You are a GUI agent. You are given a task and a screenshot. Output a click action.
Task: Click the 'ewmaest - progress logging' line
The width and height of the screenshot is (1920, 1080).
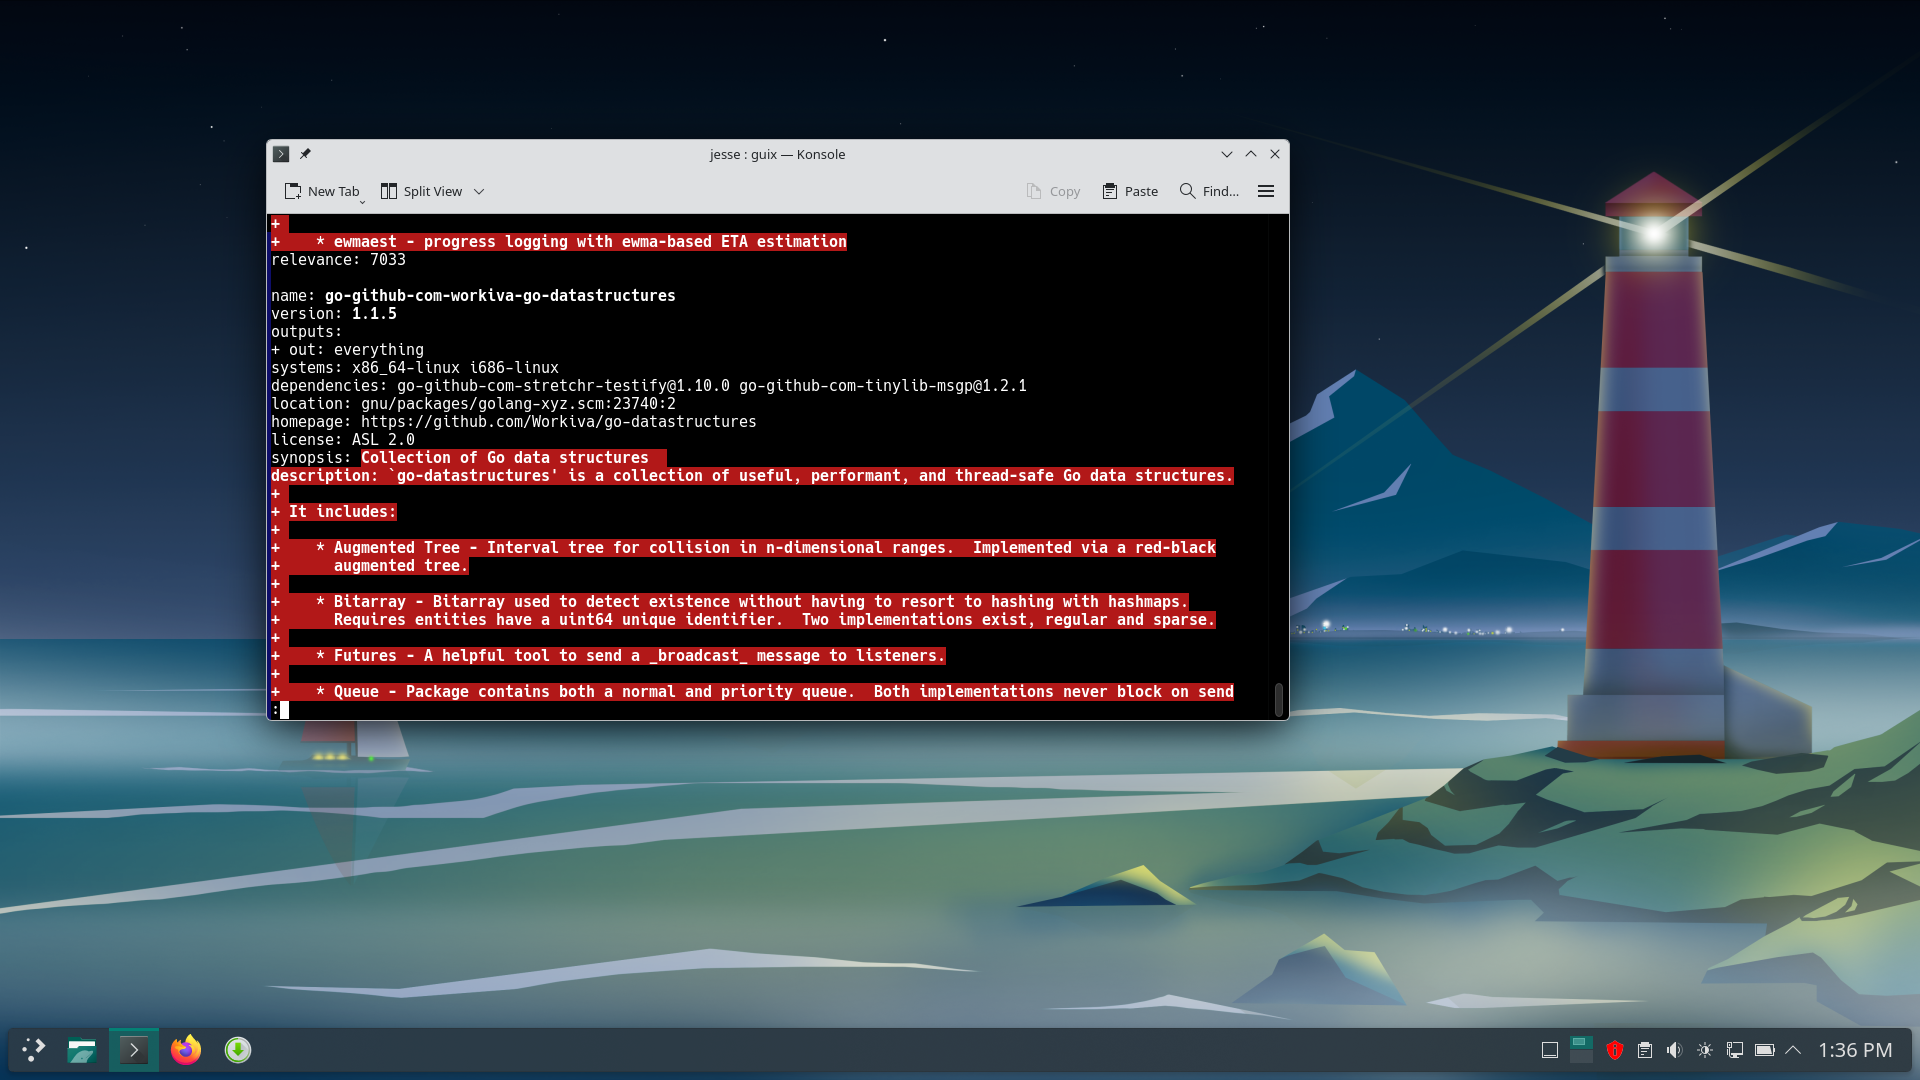click(559, 242)
